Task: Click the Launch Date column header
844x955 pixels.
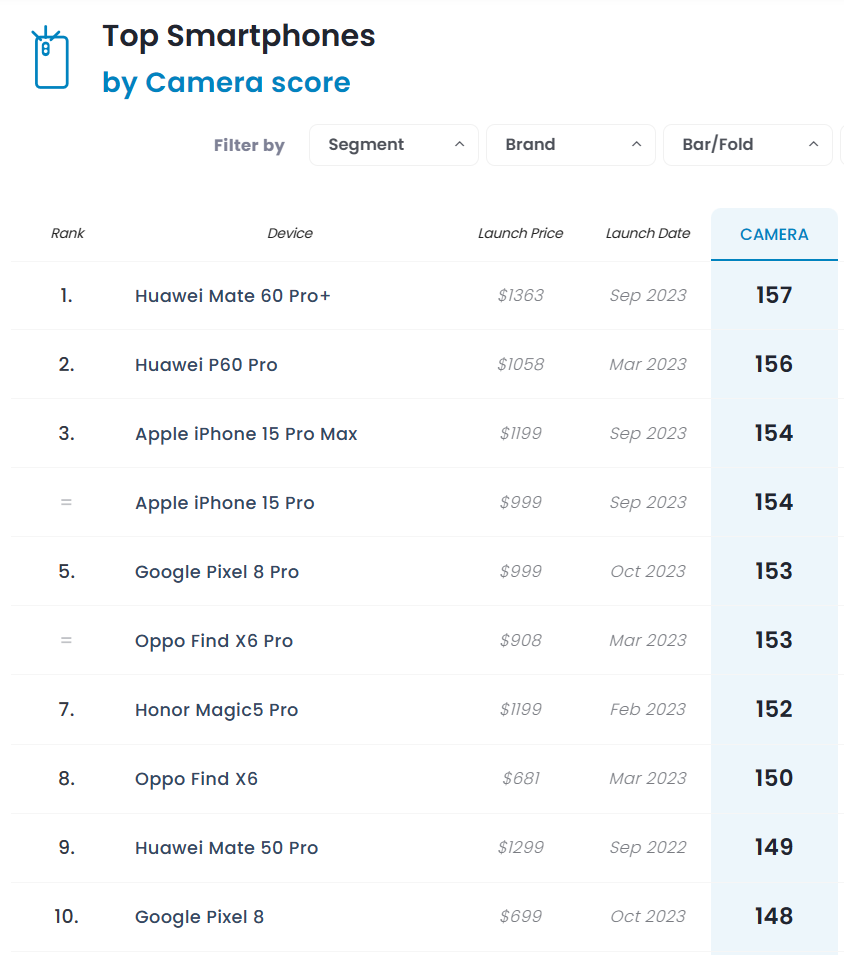Action: pos(648,233)
